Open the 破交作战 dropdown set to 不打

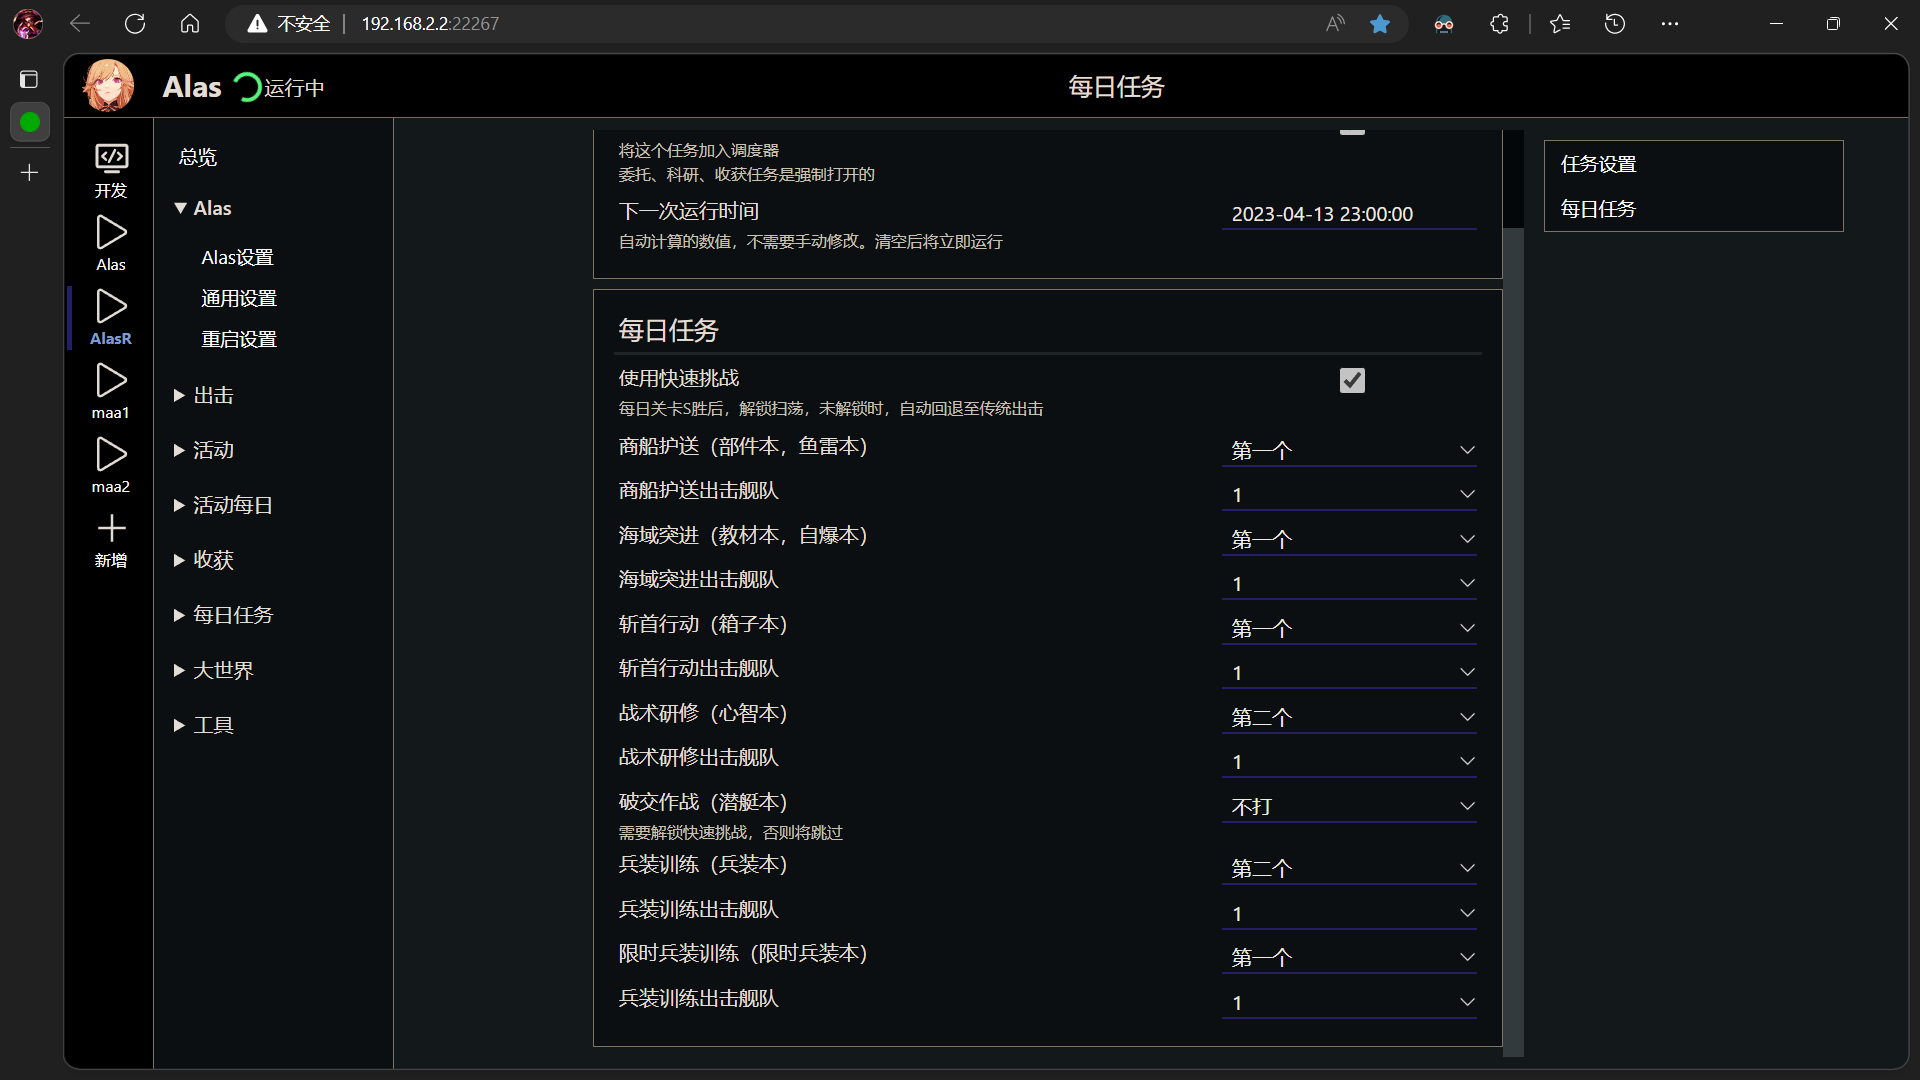[1350, 805]
